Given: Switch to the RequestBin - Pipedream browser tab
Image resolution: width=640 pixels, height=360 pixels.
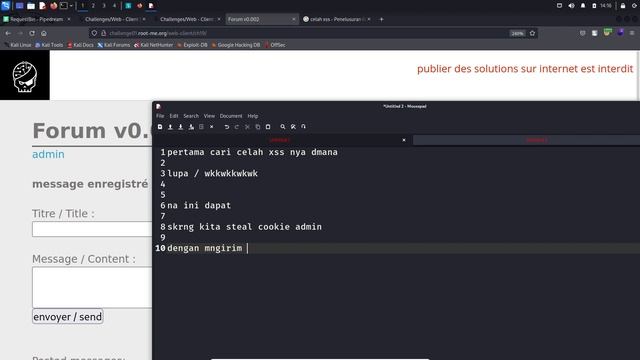Looking at the screenshot, I should tap(36, 19).
